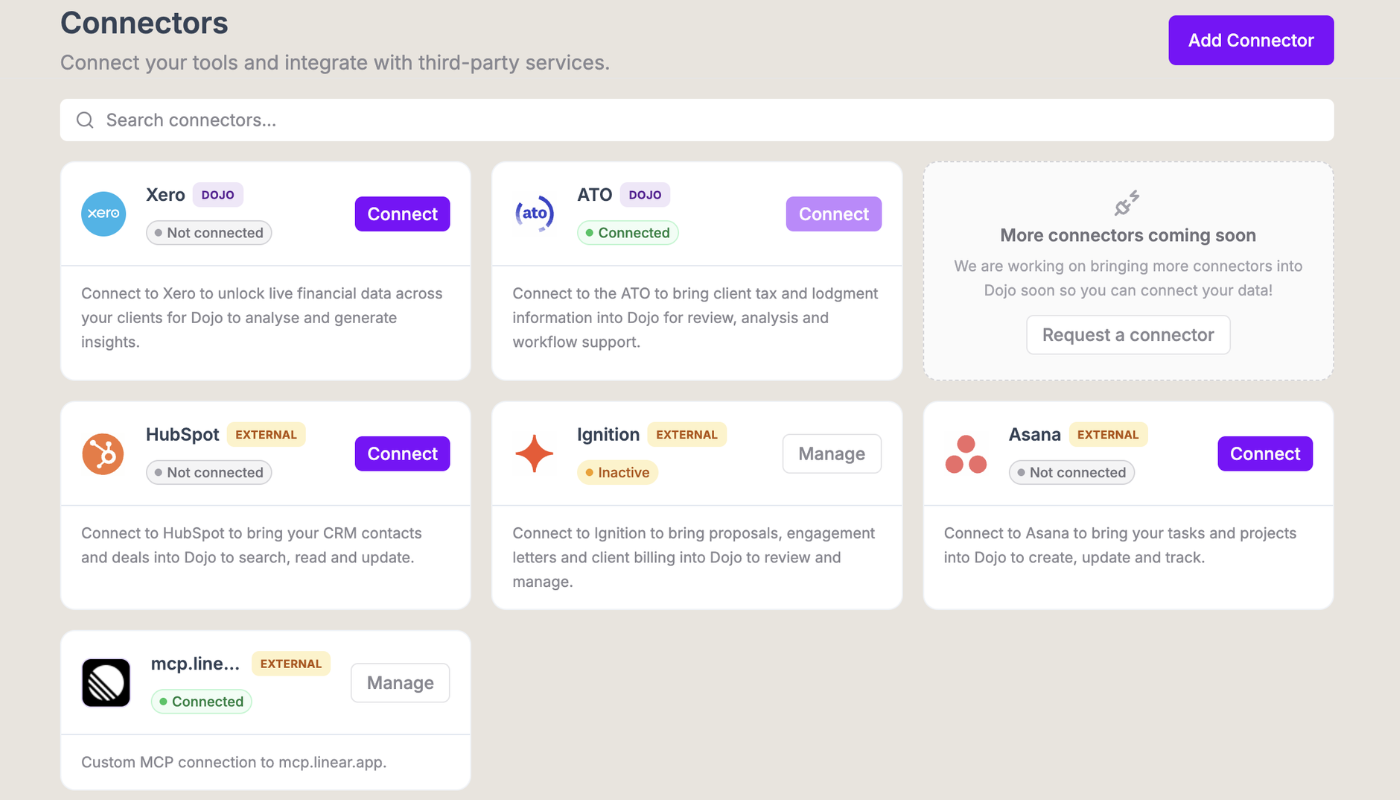Click Asana's Not connected status pill
Viewport: 1400px width, 800px height.
coord(1072,473)
